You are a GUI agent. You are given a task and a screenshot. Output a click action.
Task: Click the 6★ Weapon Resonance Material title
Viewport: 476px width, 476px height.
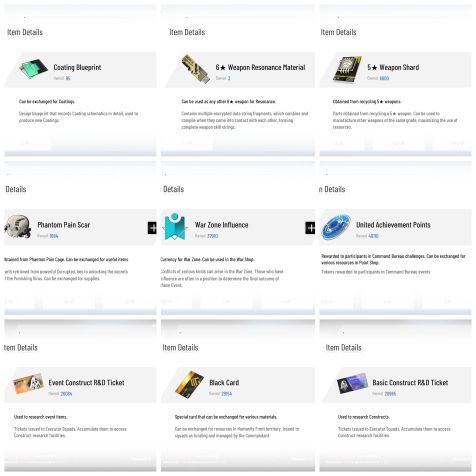point(260,67)
